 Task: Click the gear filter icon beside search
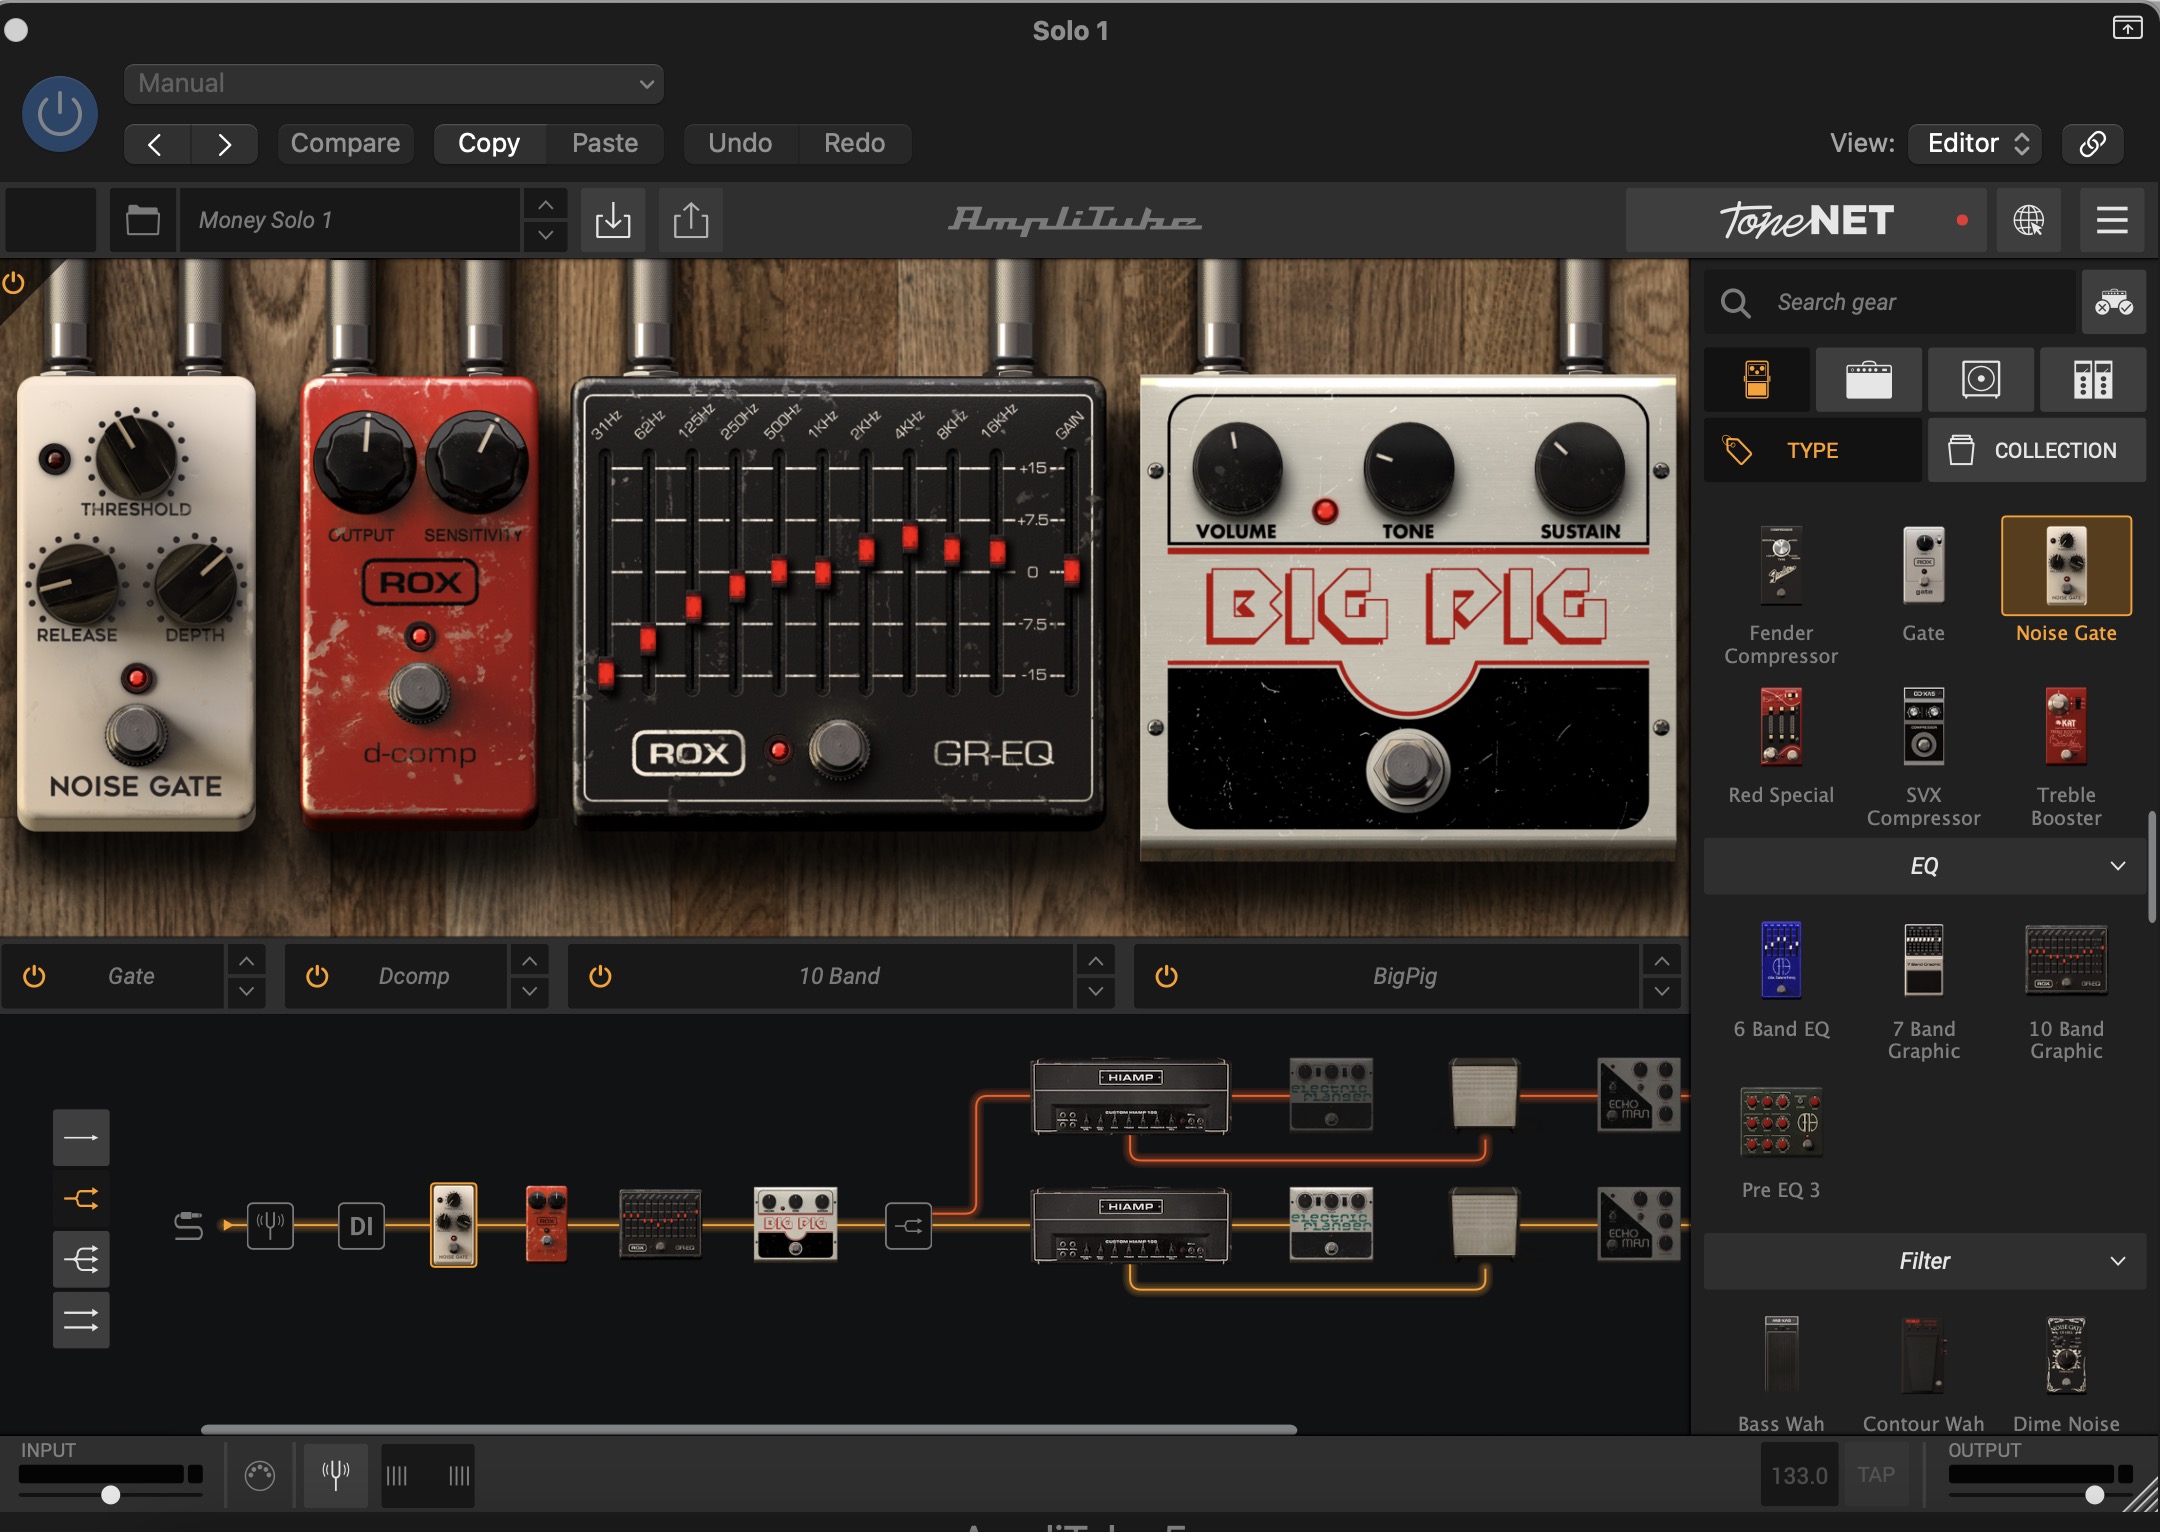(x=2114, y=302)
